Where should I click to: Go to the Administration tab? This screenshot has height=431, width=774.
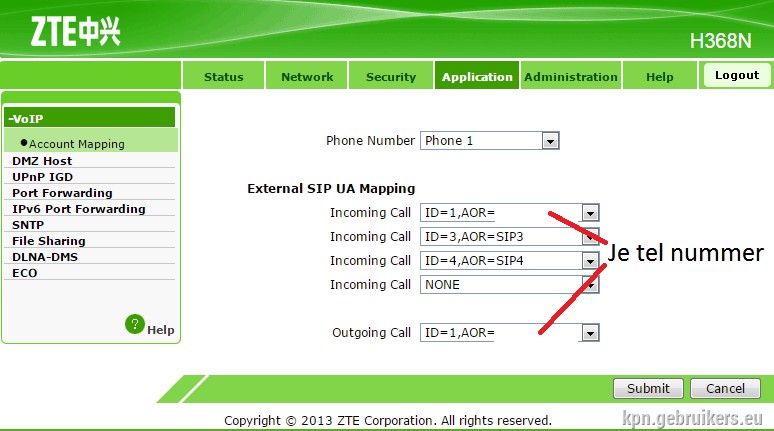coord(571,77)
